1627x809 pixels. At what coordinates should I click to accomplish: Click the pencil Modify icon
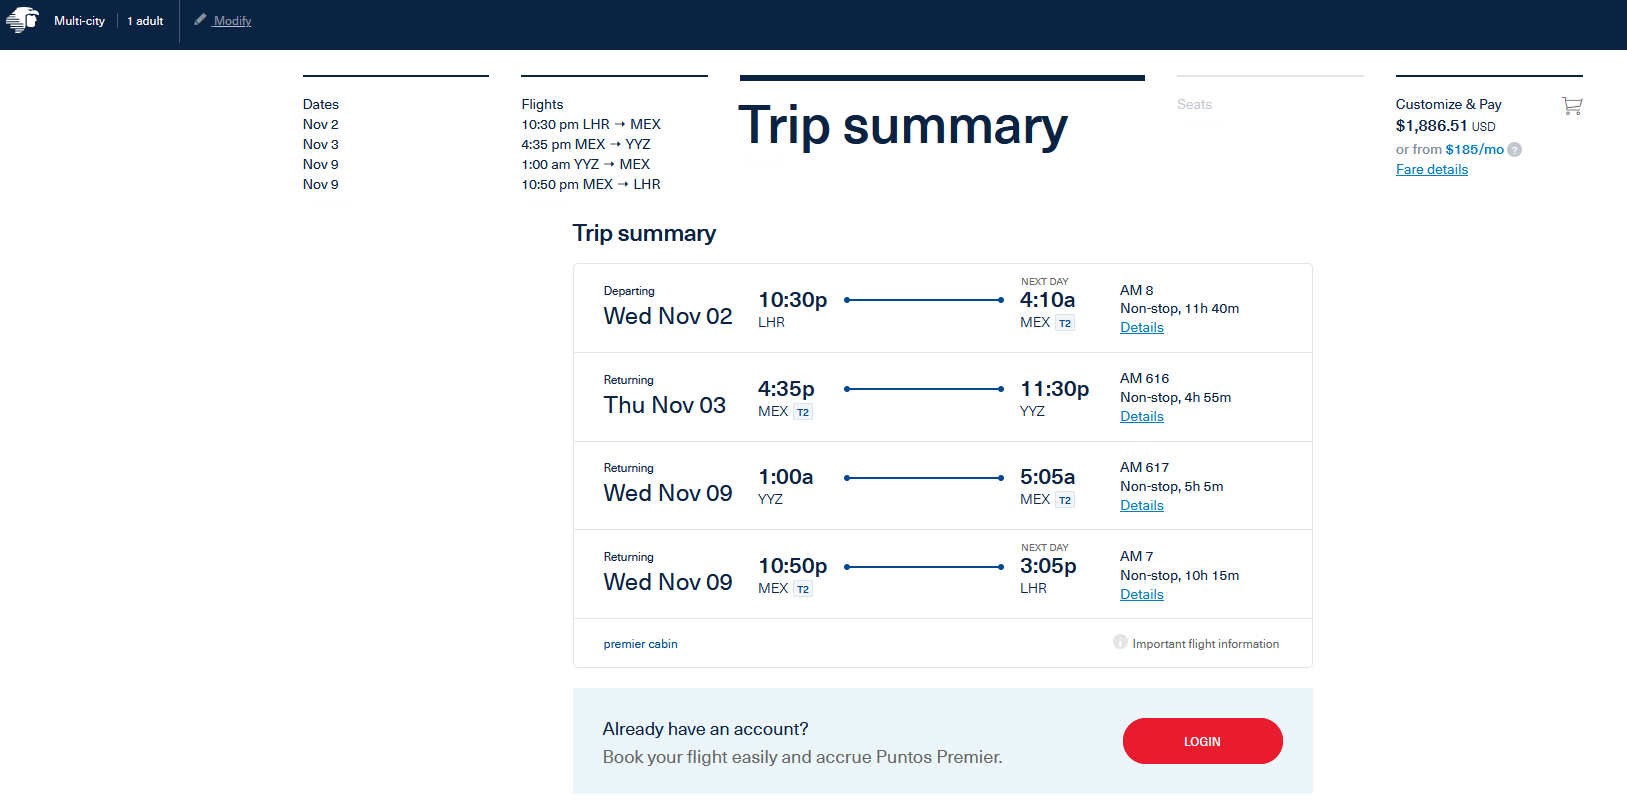[x=200, y=20]
